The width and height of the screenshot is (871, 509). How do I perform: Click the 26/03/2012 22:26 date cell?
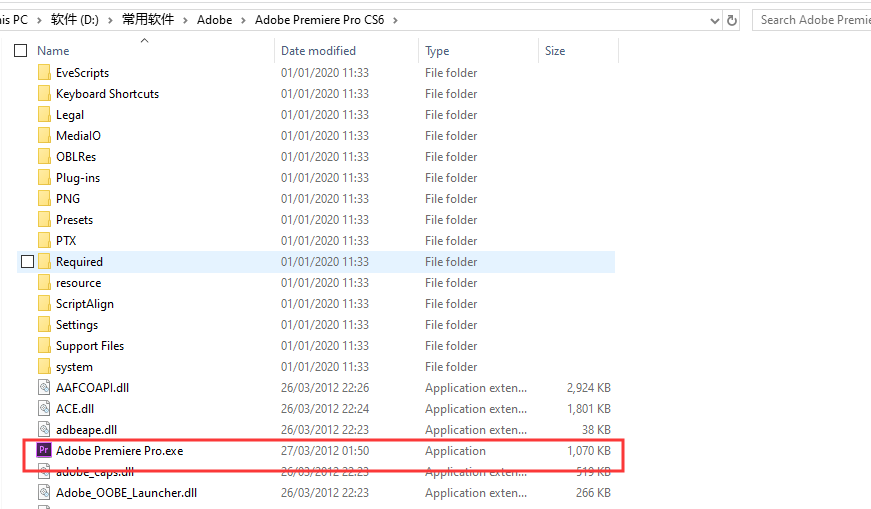[x=325, y=388]
